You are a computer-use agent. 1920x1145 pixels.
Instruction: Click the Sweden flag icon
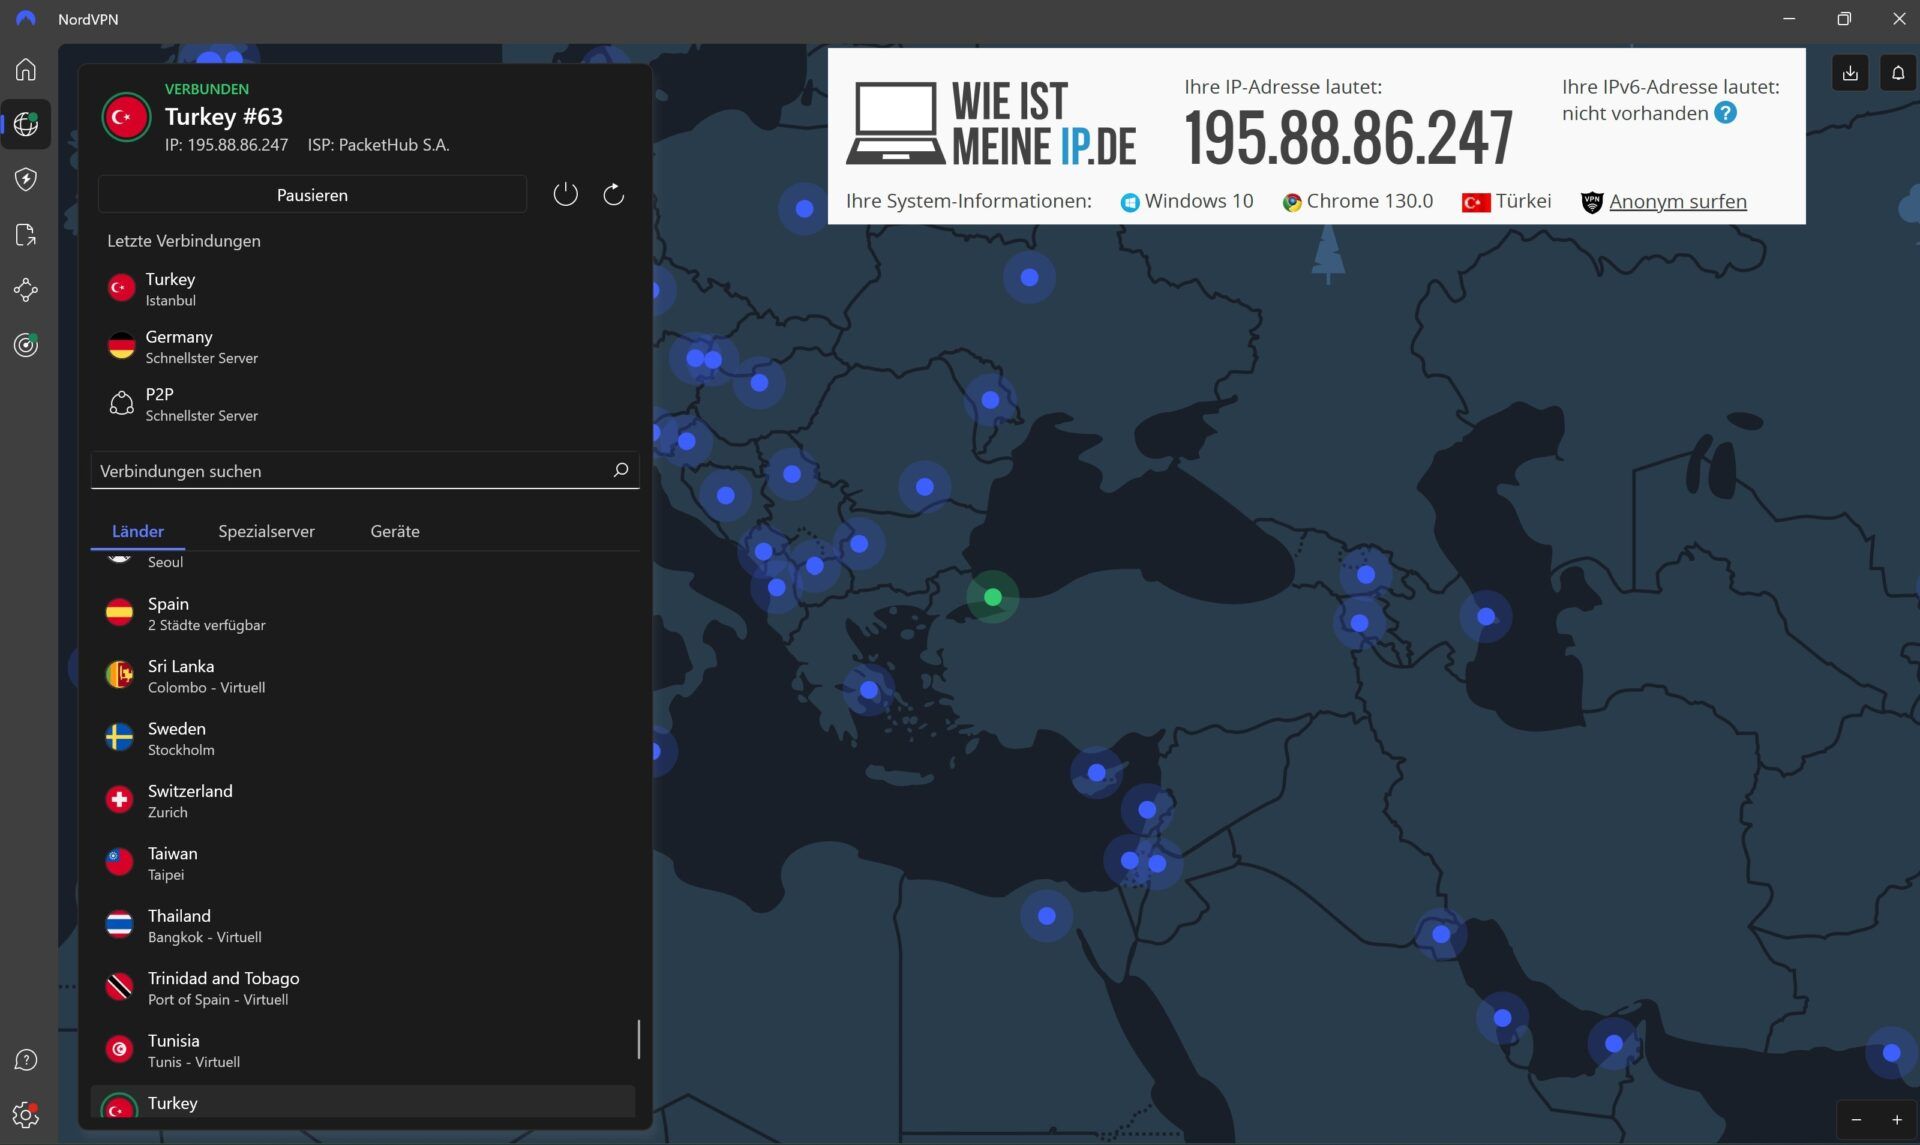[119, 737]
